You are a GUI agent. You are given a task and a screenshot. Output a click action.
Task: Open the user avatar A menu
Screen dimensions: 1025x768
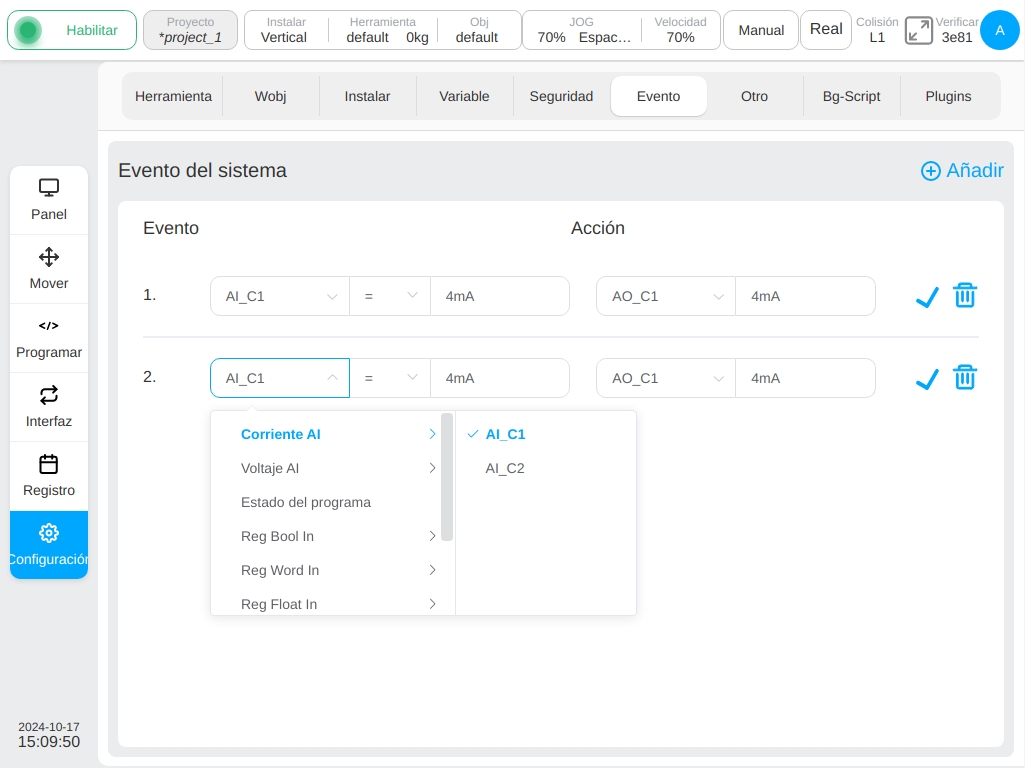click(x=1000, y=30)
